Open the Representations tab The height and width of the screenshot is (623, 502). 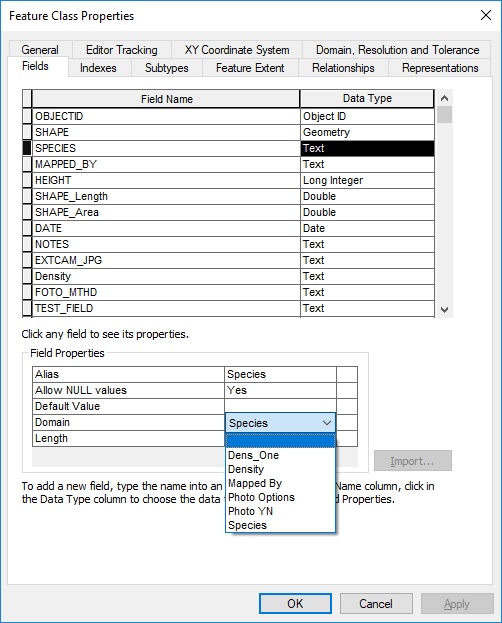(x=440, y=68)
